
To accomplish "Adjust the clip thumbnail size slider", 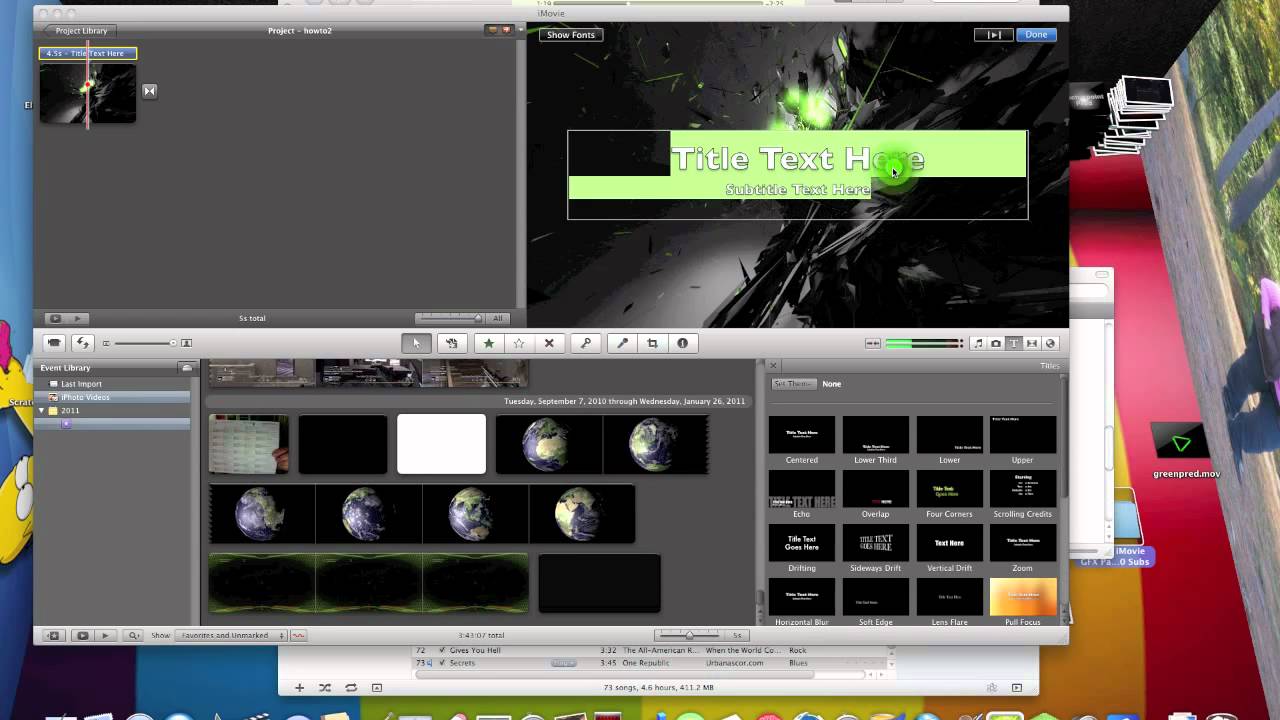I will pyautogui.click(x=144, y=343).
